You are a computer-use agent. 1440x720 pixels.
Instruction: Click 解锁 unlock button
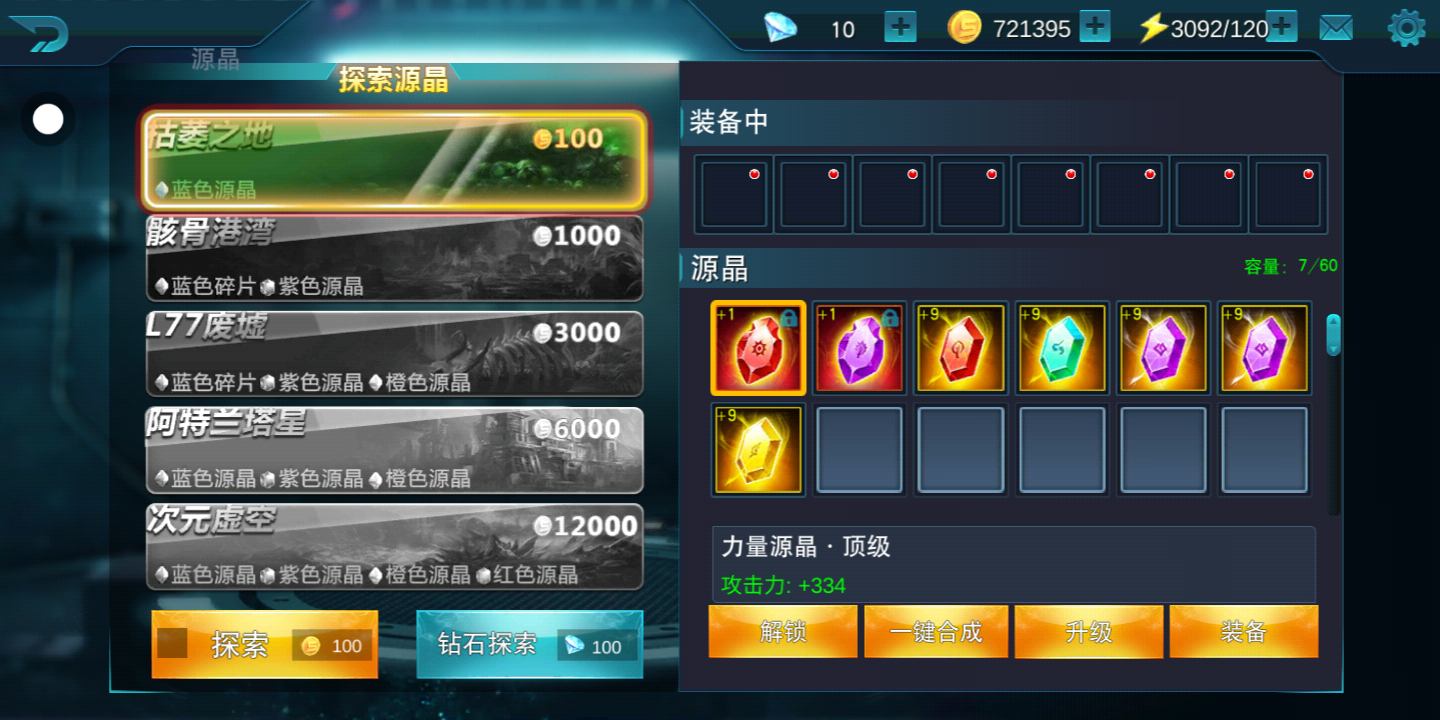pyautogui.click(x=783, y=631)
